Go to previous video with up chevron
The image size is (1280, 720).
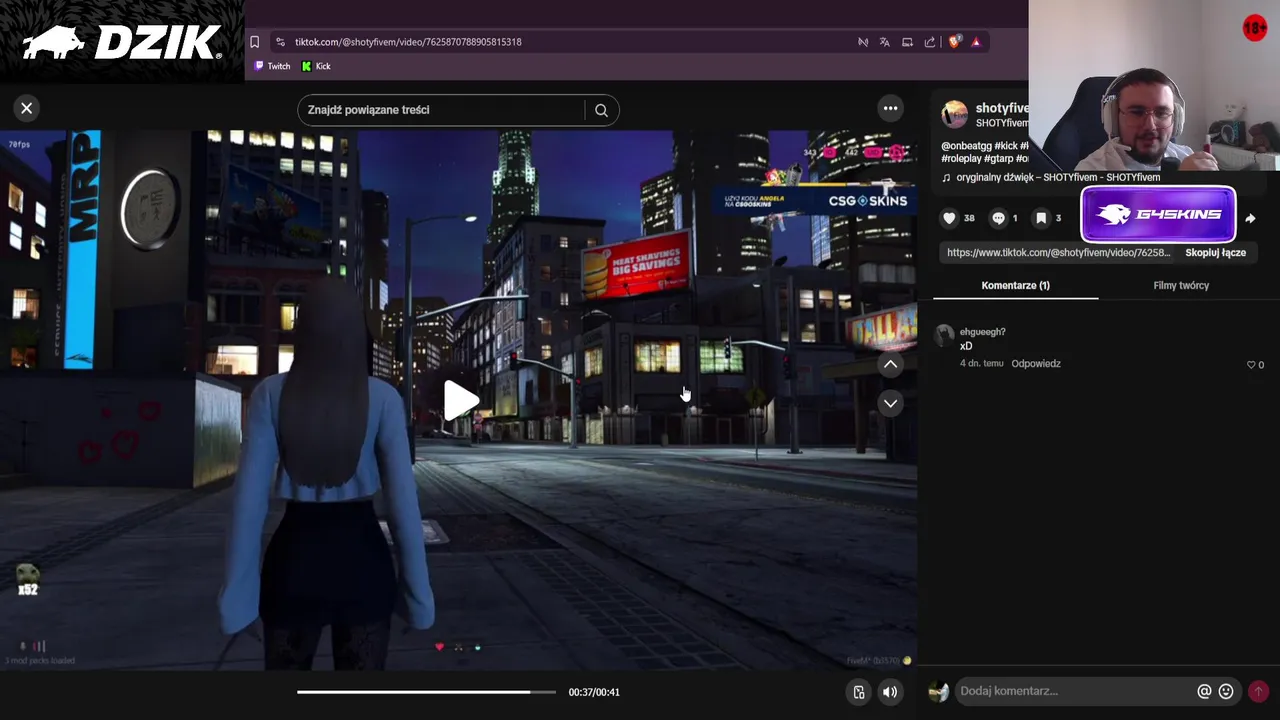[890, 365]
